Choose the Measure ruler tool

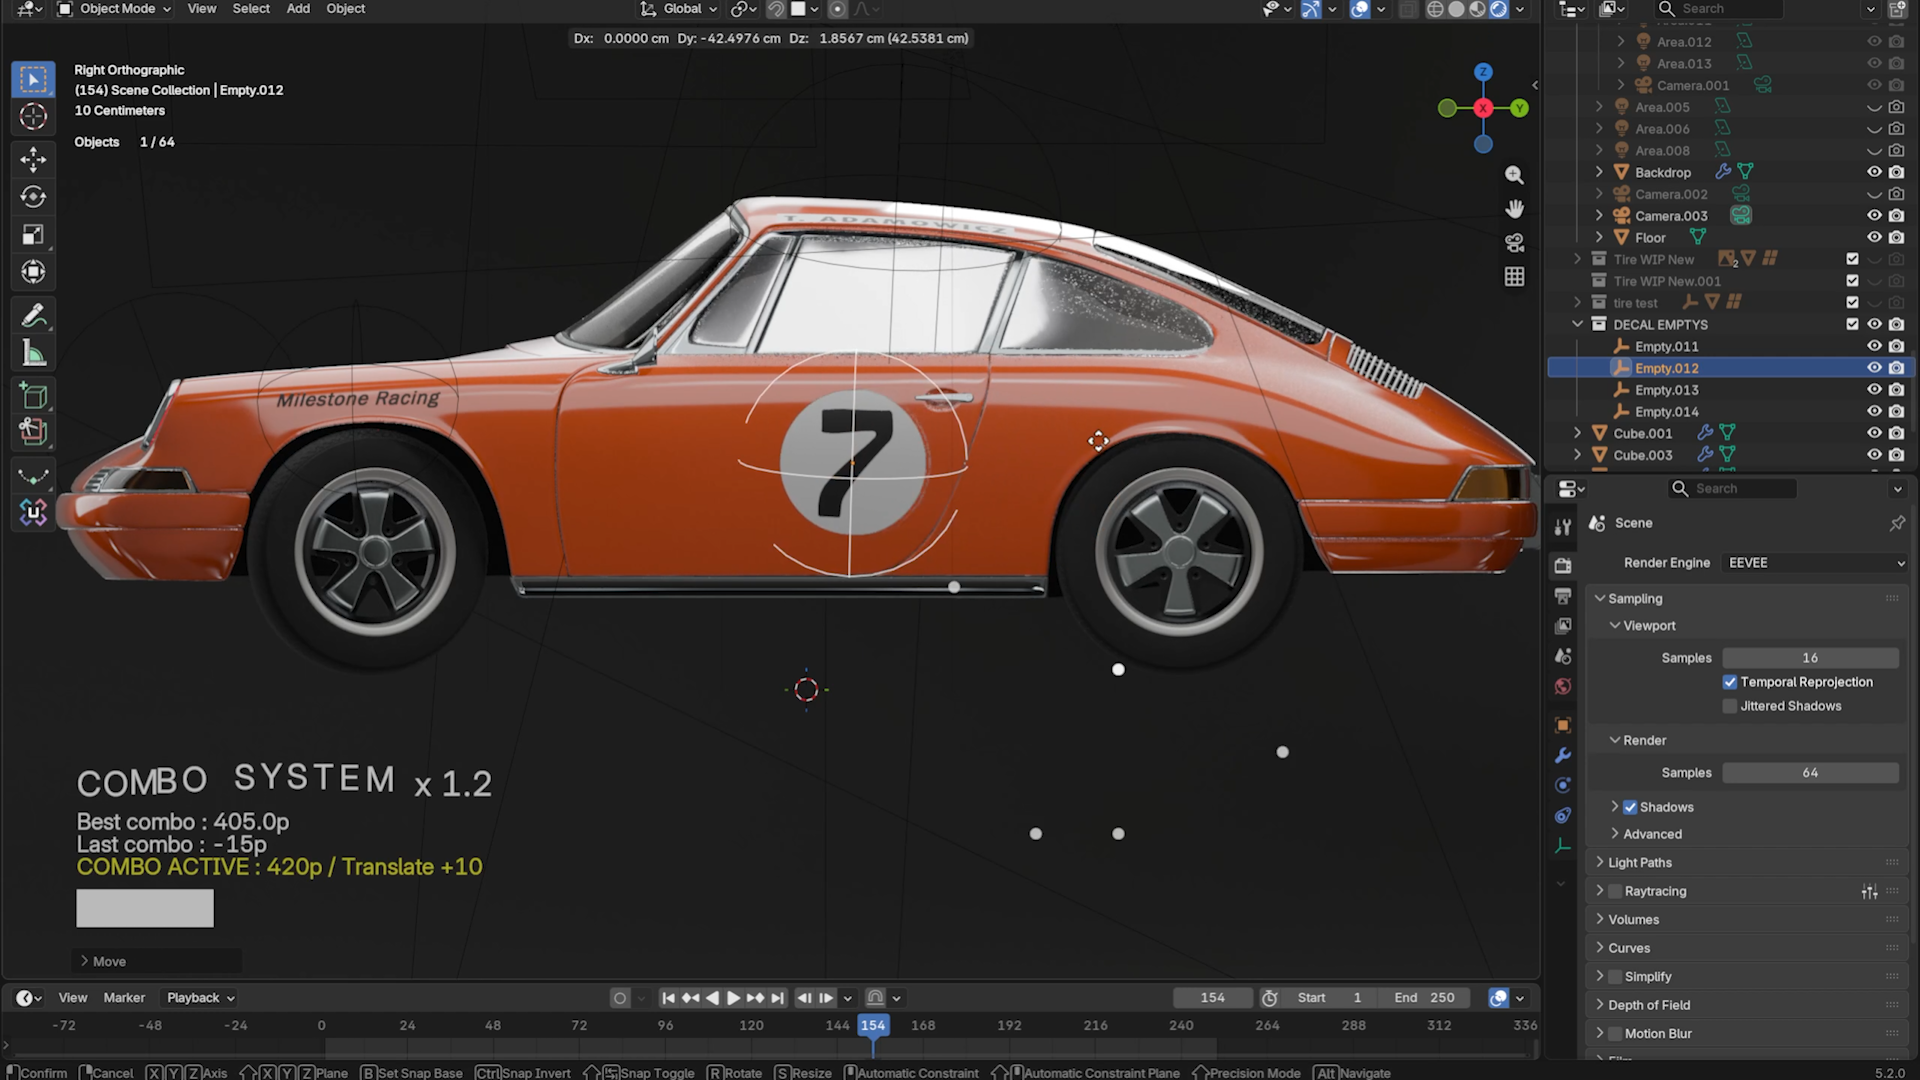(33, 353)
